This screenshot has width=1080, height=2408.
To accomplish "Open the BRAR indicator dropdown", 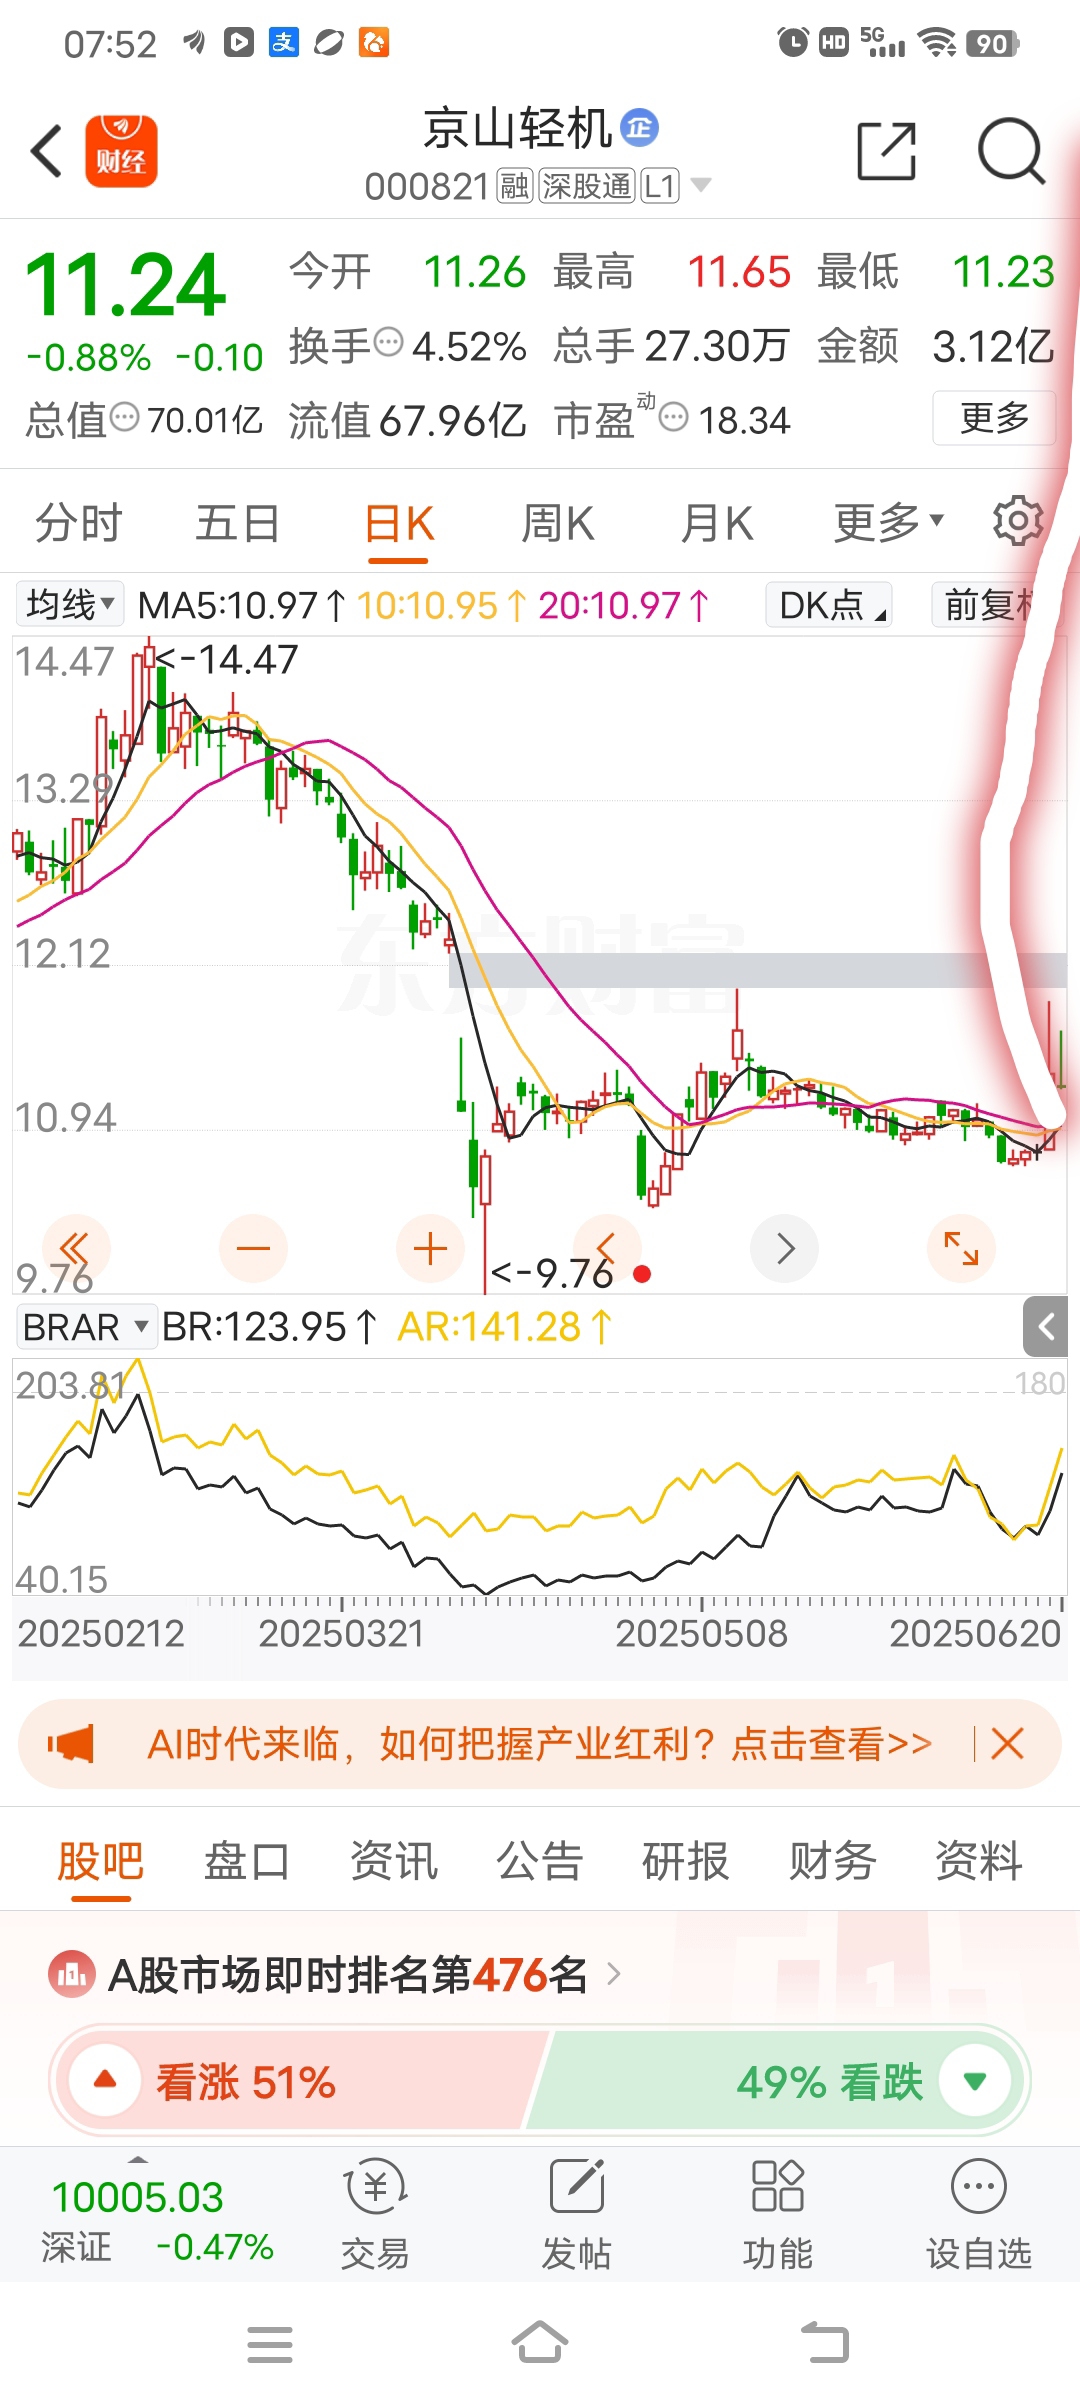I will tap(86, 1327).
